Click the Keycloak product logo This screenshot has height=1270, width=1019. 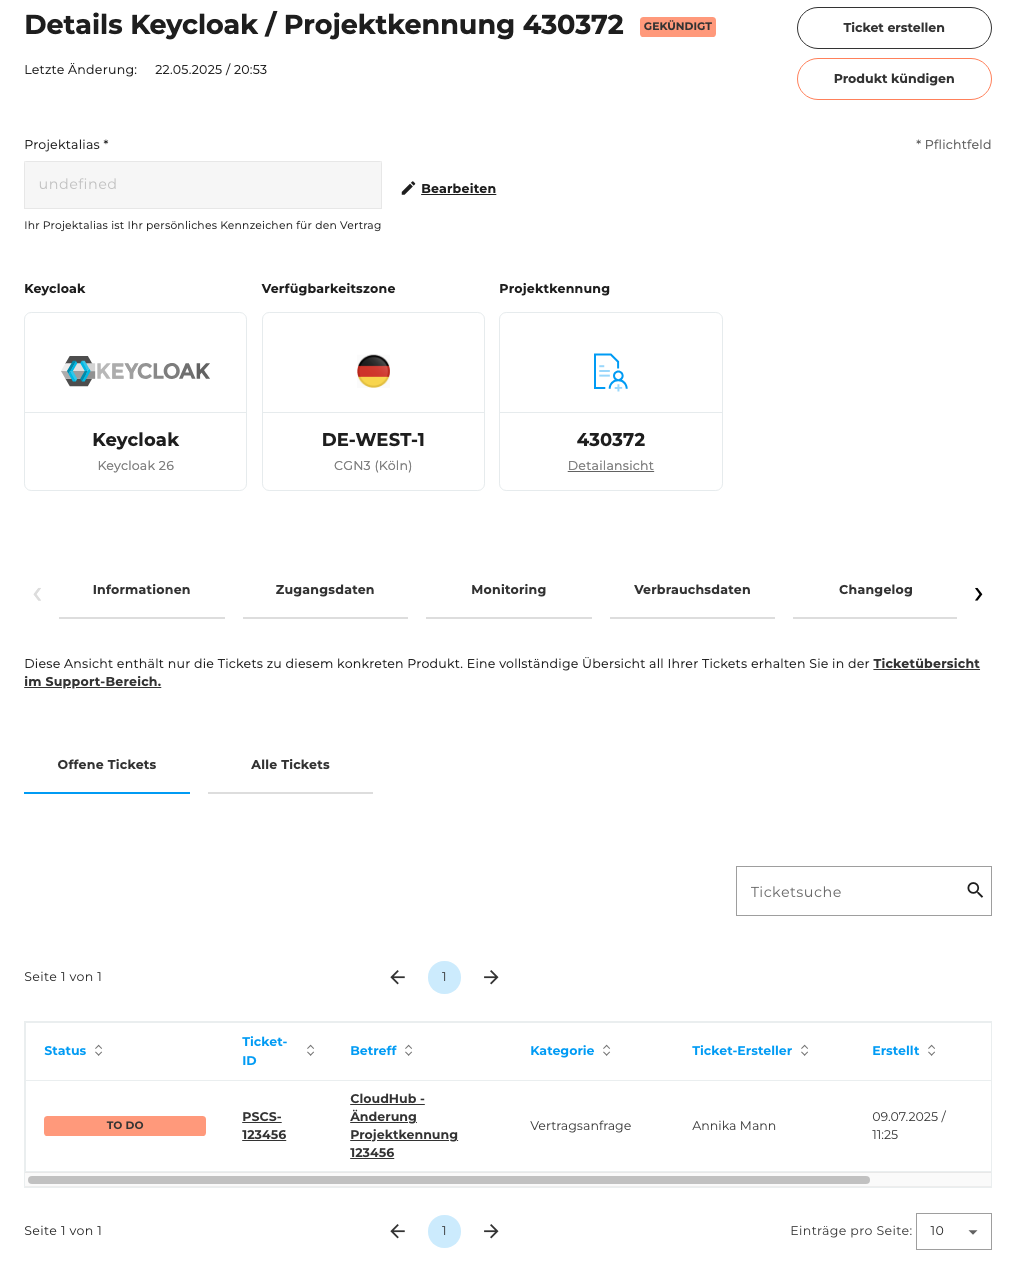tap(135, 371)
